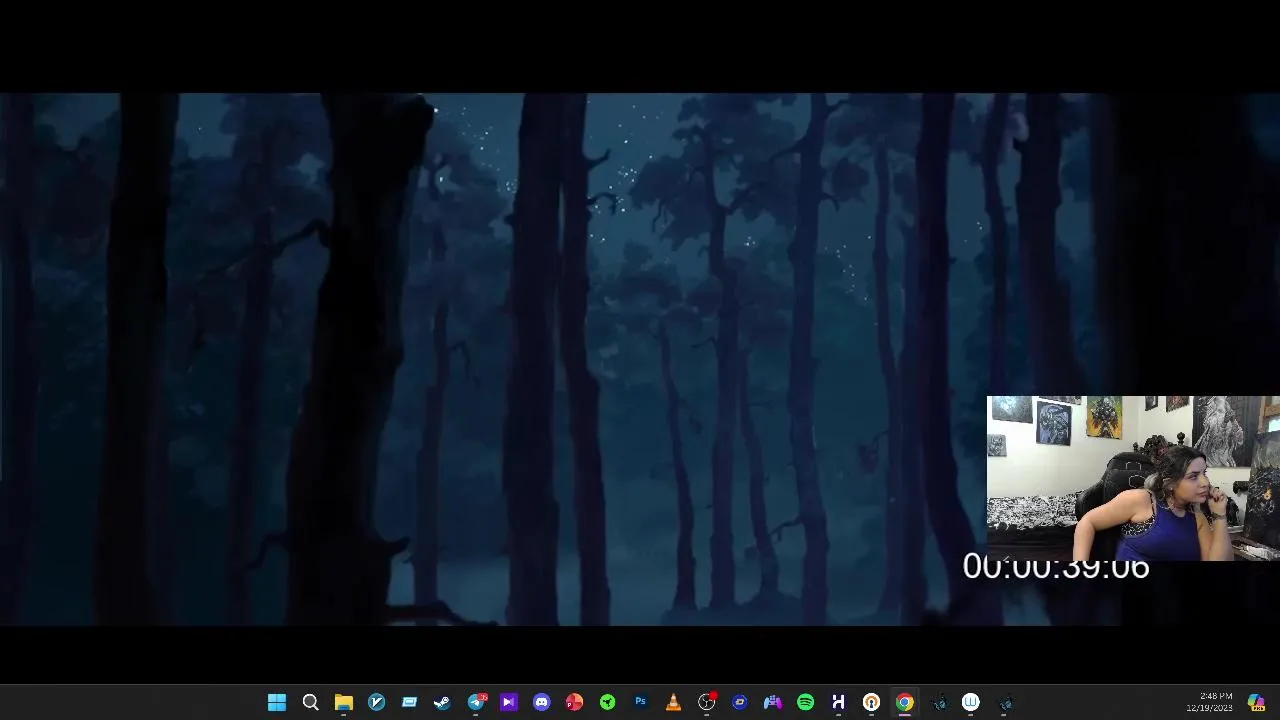
Task: Click blue circular checkmark app icon
Action: pyautogui.click(x=376, y=703)
